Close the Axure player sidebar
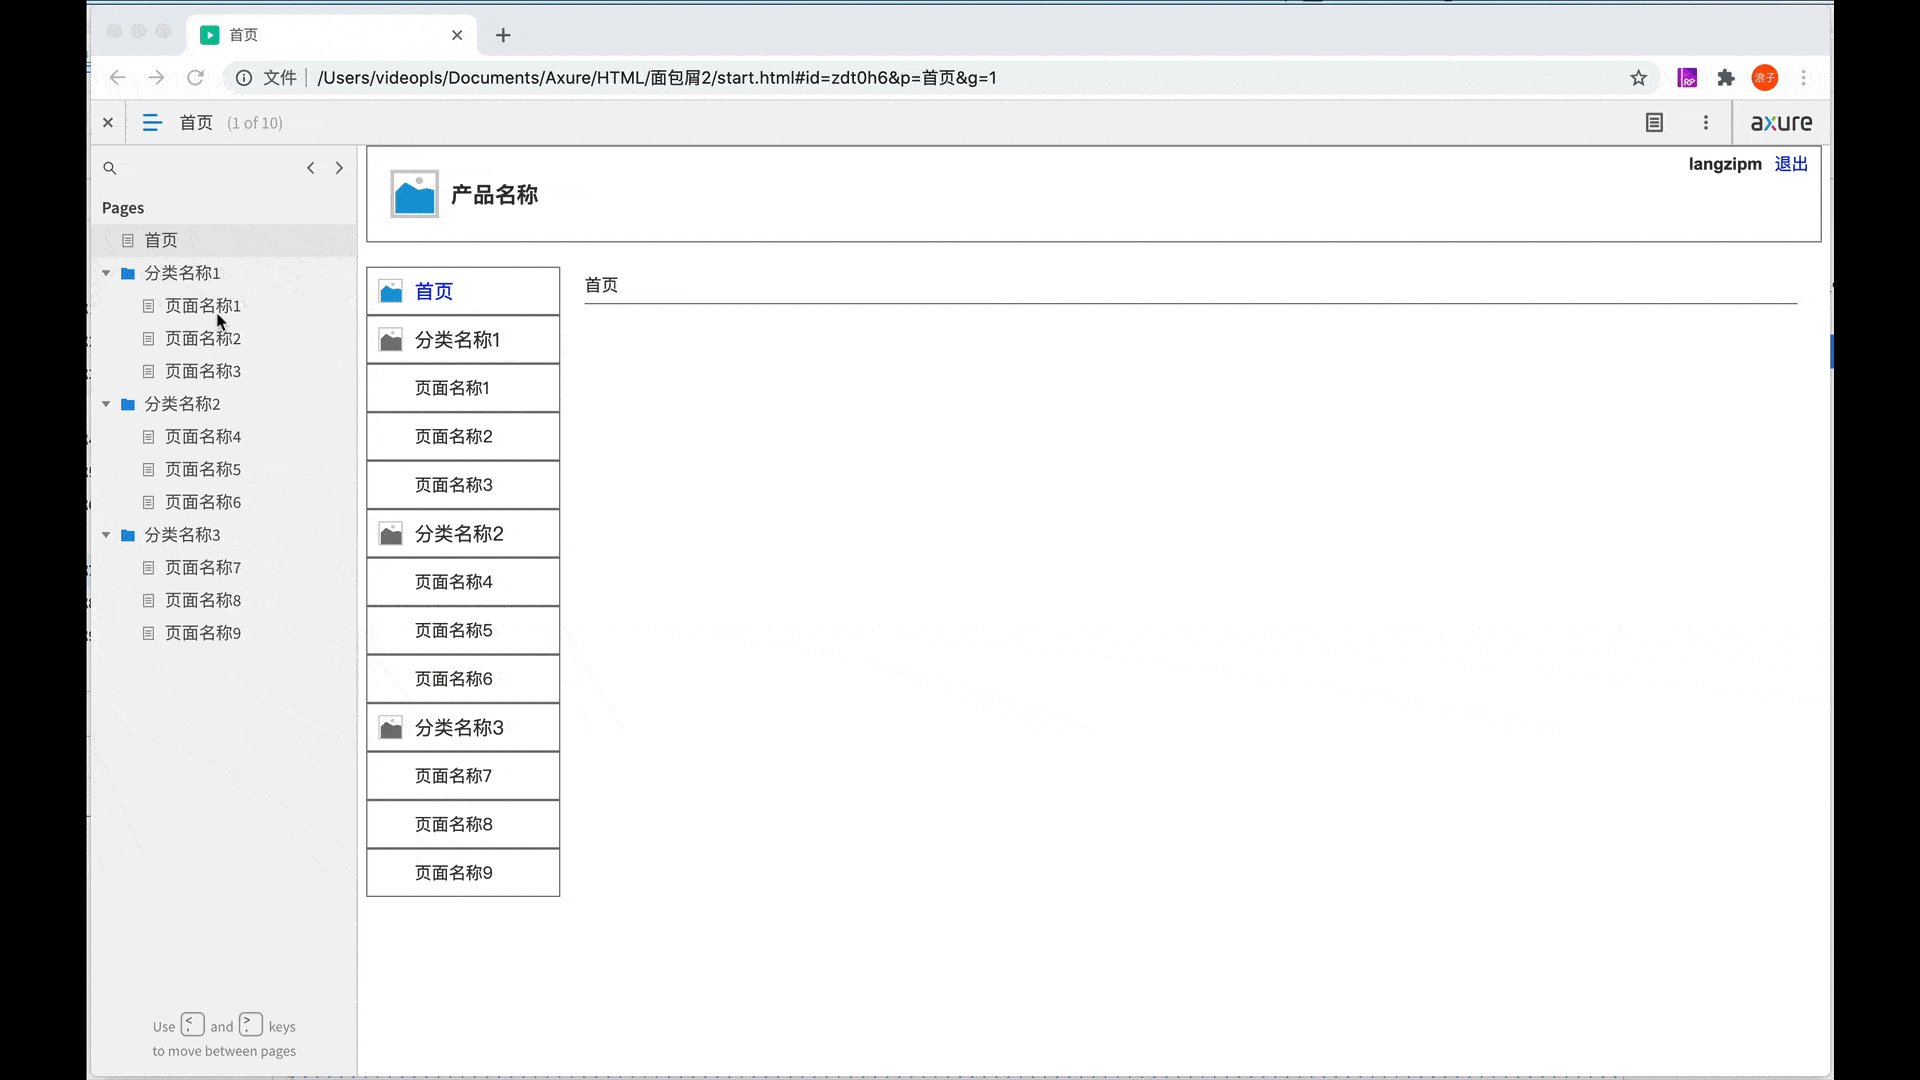1920x1080 pixels. point(108,123)
